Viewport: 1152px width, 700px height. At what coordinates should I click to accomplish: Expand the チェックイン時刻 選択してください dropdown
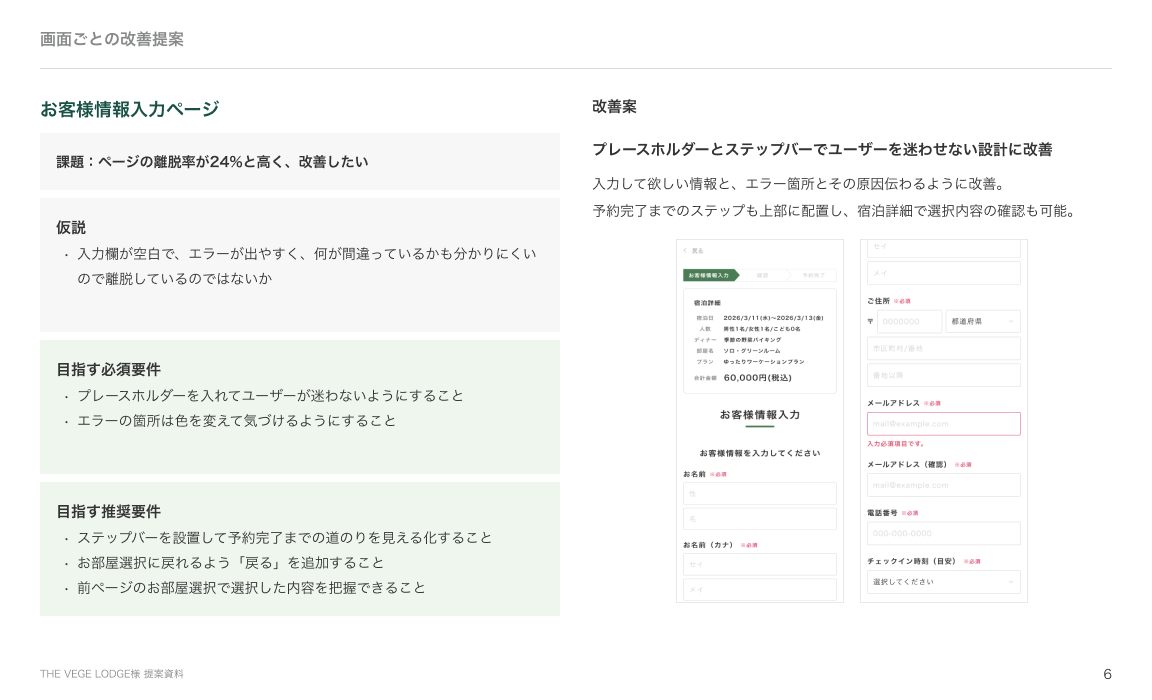tap(943, 582)
